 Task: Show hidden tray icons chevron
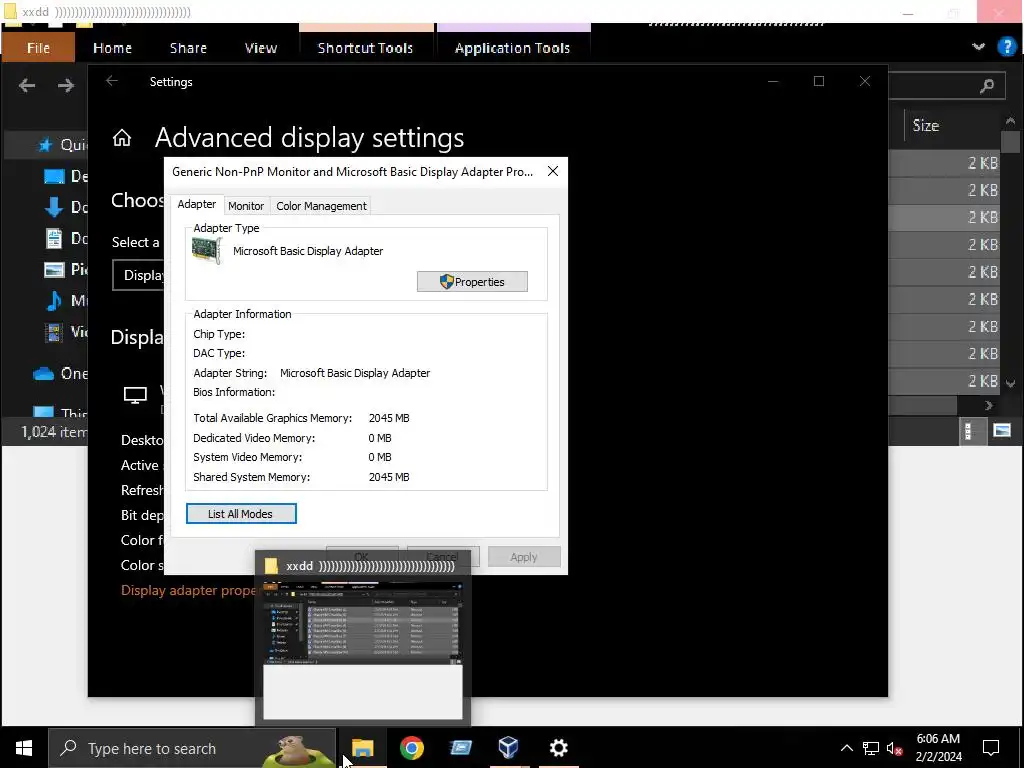point(846,748)
